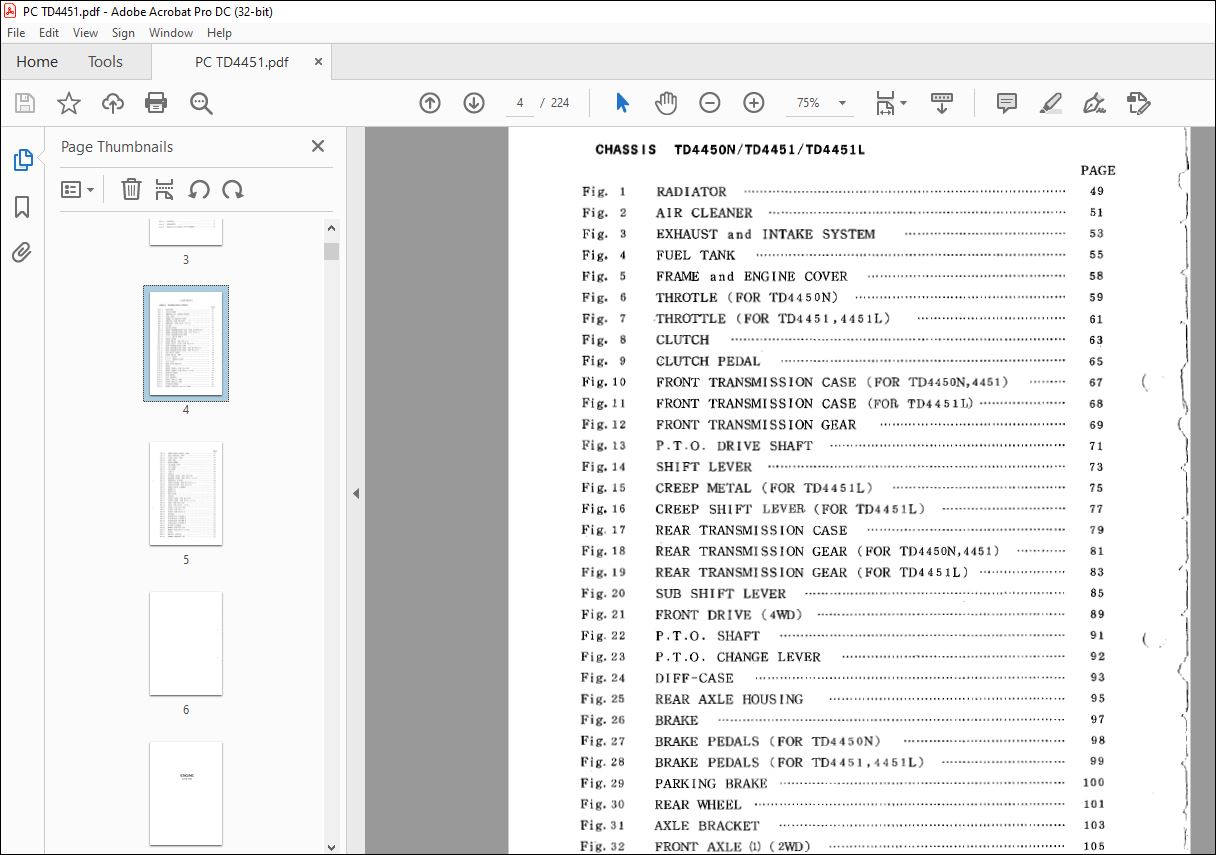
Task: Open the View menu
Action: pos(85,33)
